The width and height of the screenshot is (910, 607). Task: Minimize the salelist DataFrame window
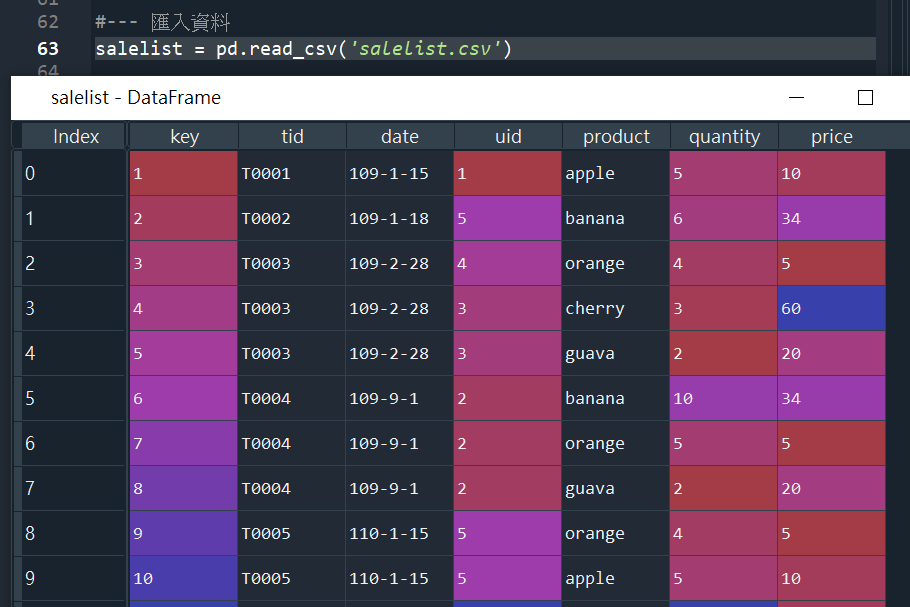[796, 98]
